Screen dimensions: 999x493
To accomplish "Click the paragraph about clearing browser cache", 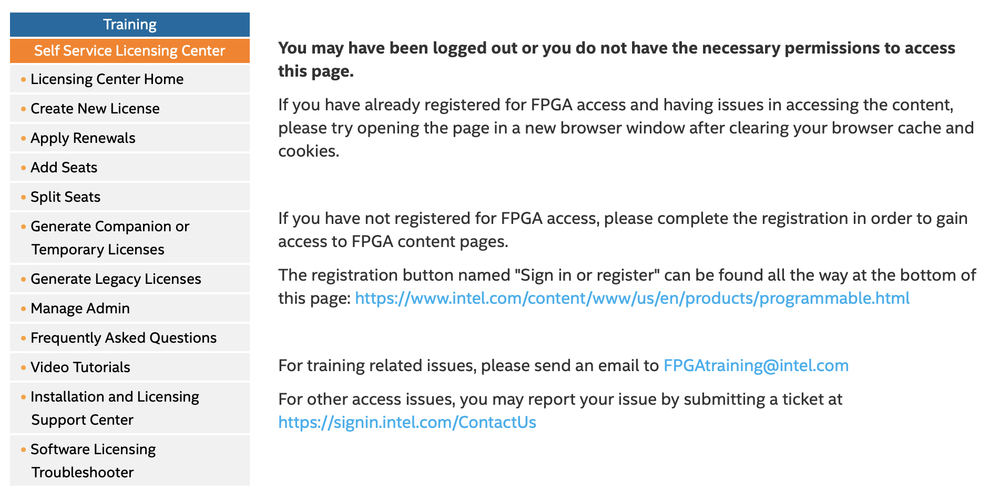I will (625, 128).
